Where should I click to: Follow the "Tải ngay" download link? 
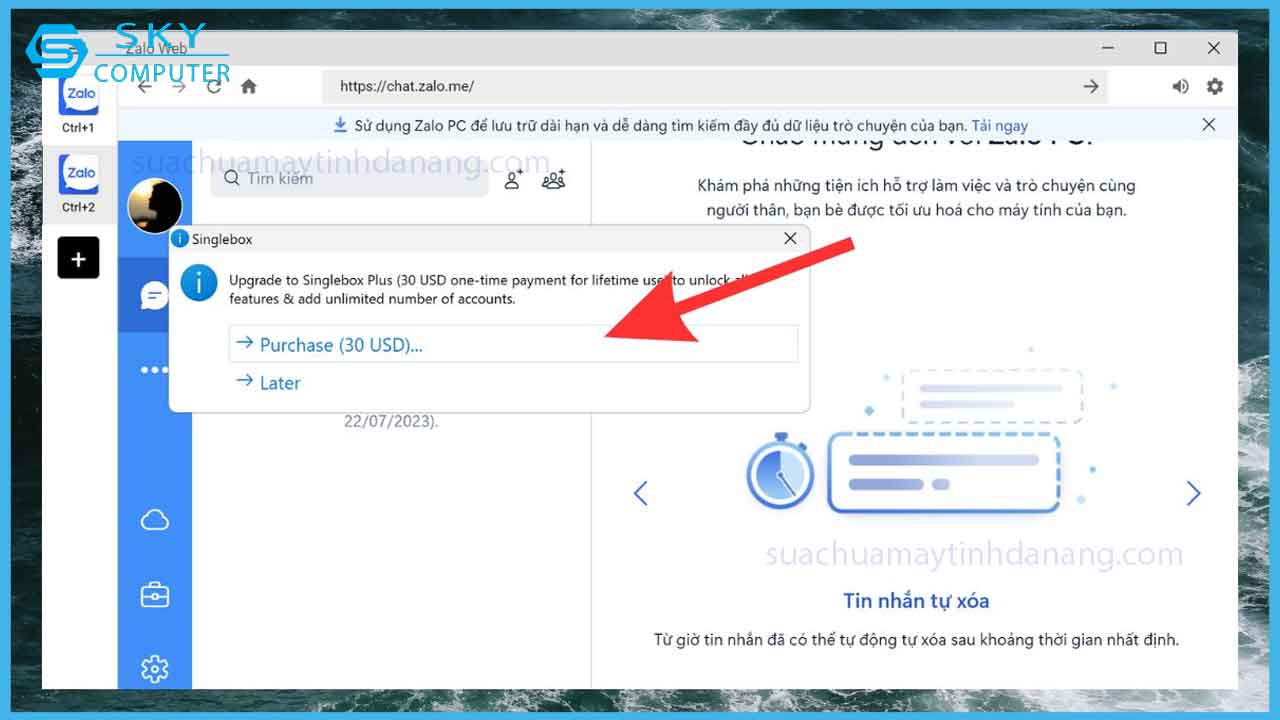coord(999,126)
